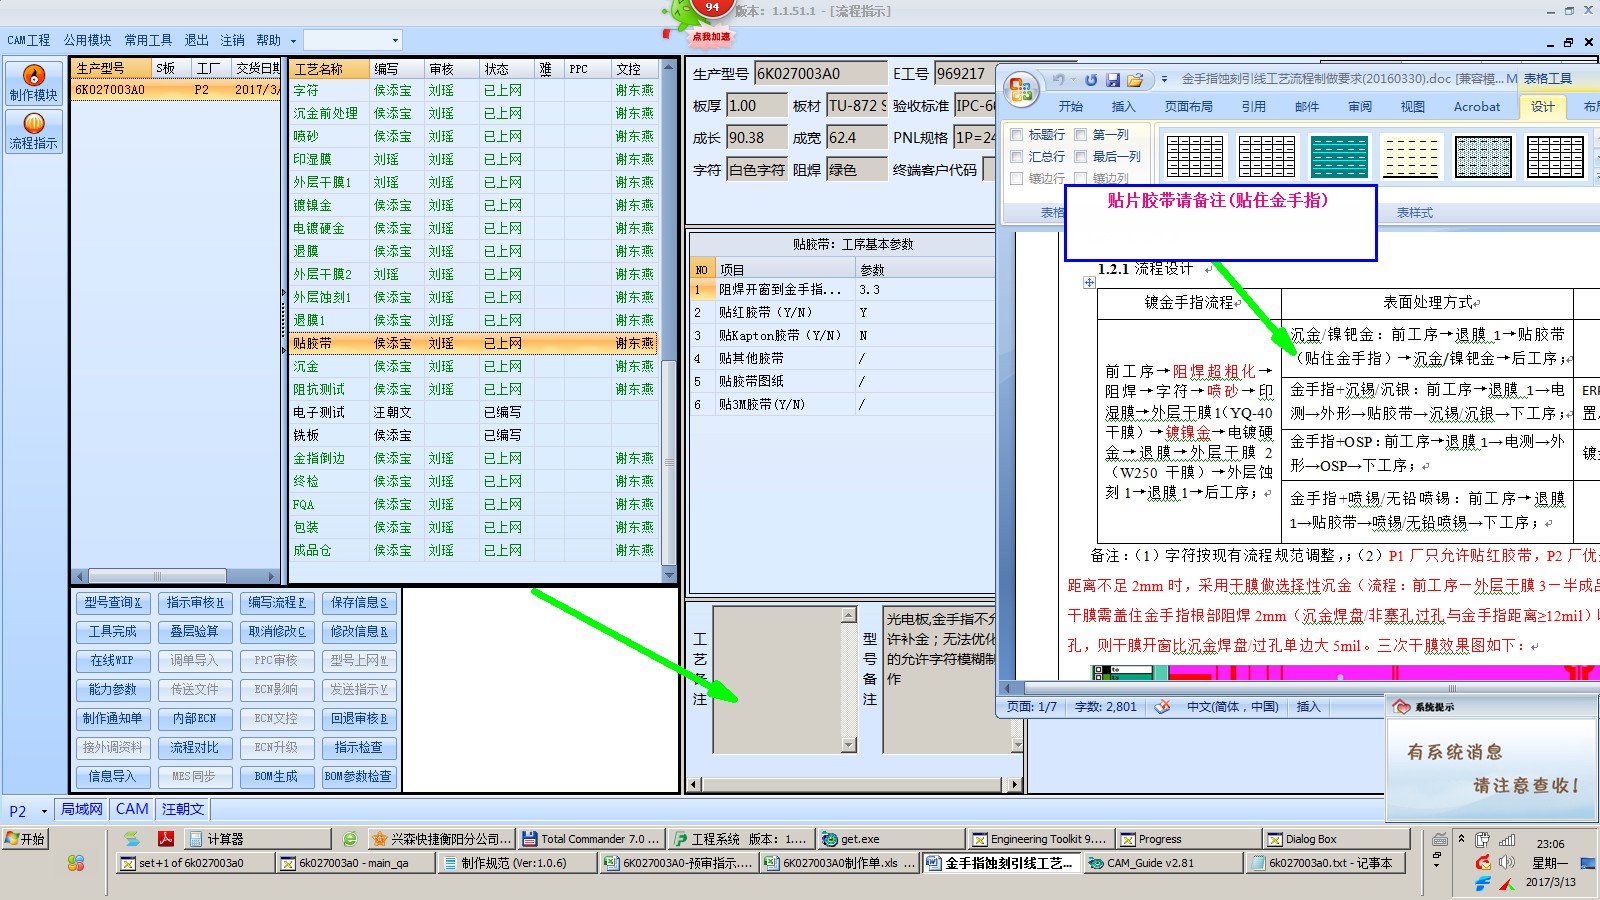1600x900 pixels.
Task: Expand the P2 selector dropdown at bottom
Action: 44,811
